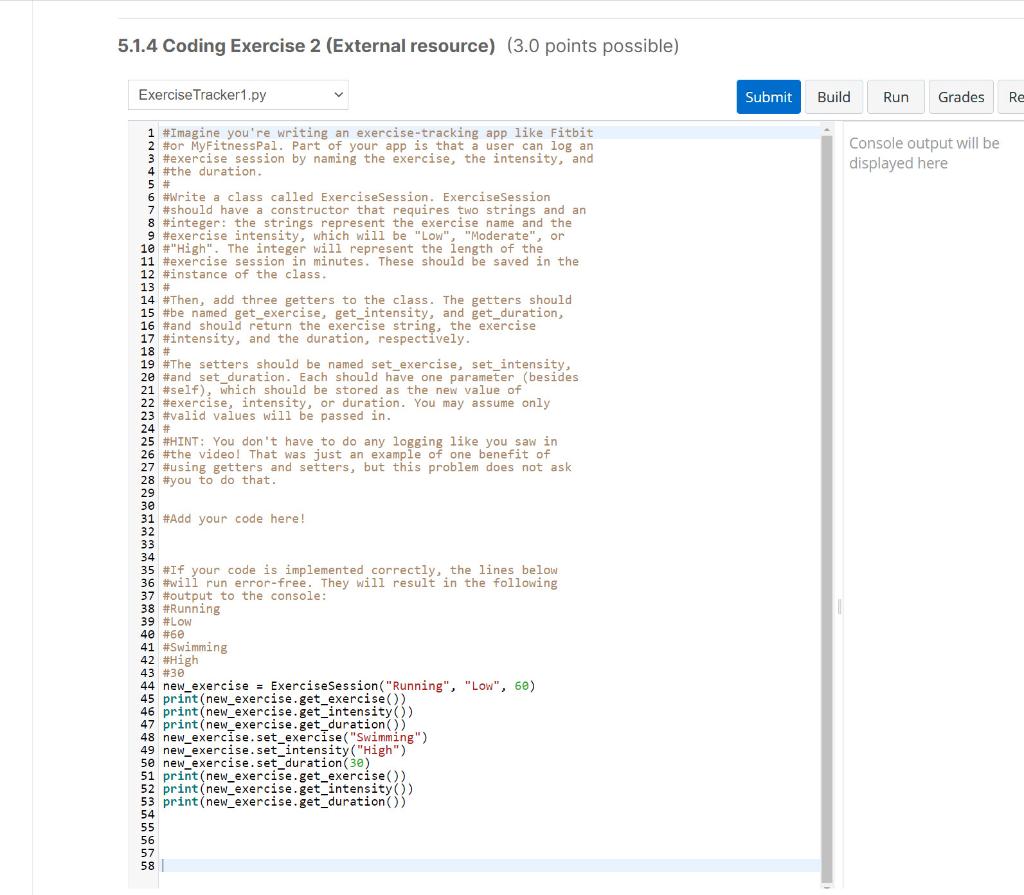Click line number 1 in the gutter
Viewport: 1024px width, 895px height.
[x=148, y=132]
